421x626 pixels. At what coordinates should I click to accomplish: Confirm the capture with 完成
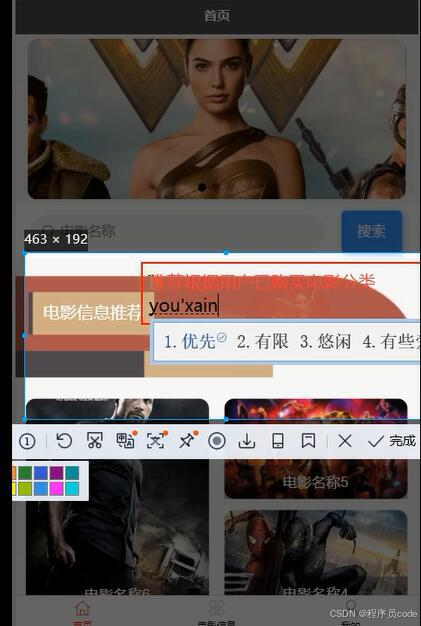pyautogui.click(x=392, y=441)
